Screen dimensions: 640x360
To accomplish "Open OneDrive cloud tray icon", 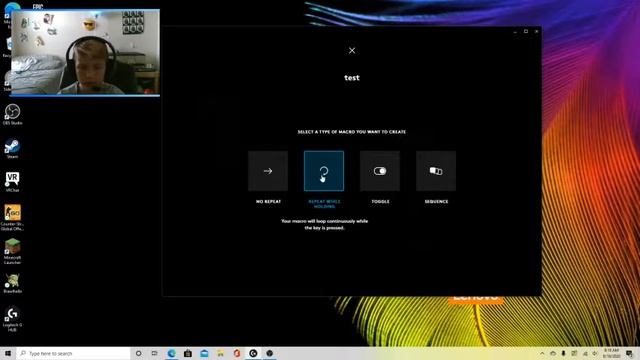I will [553, 353].
